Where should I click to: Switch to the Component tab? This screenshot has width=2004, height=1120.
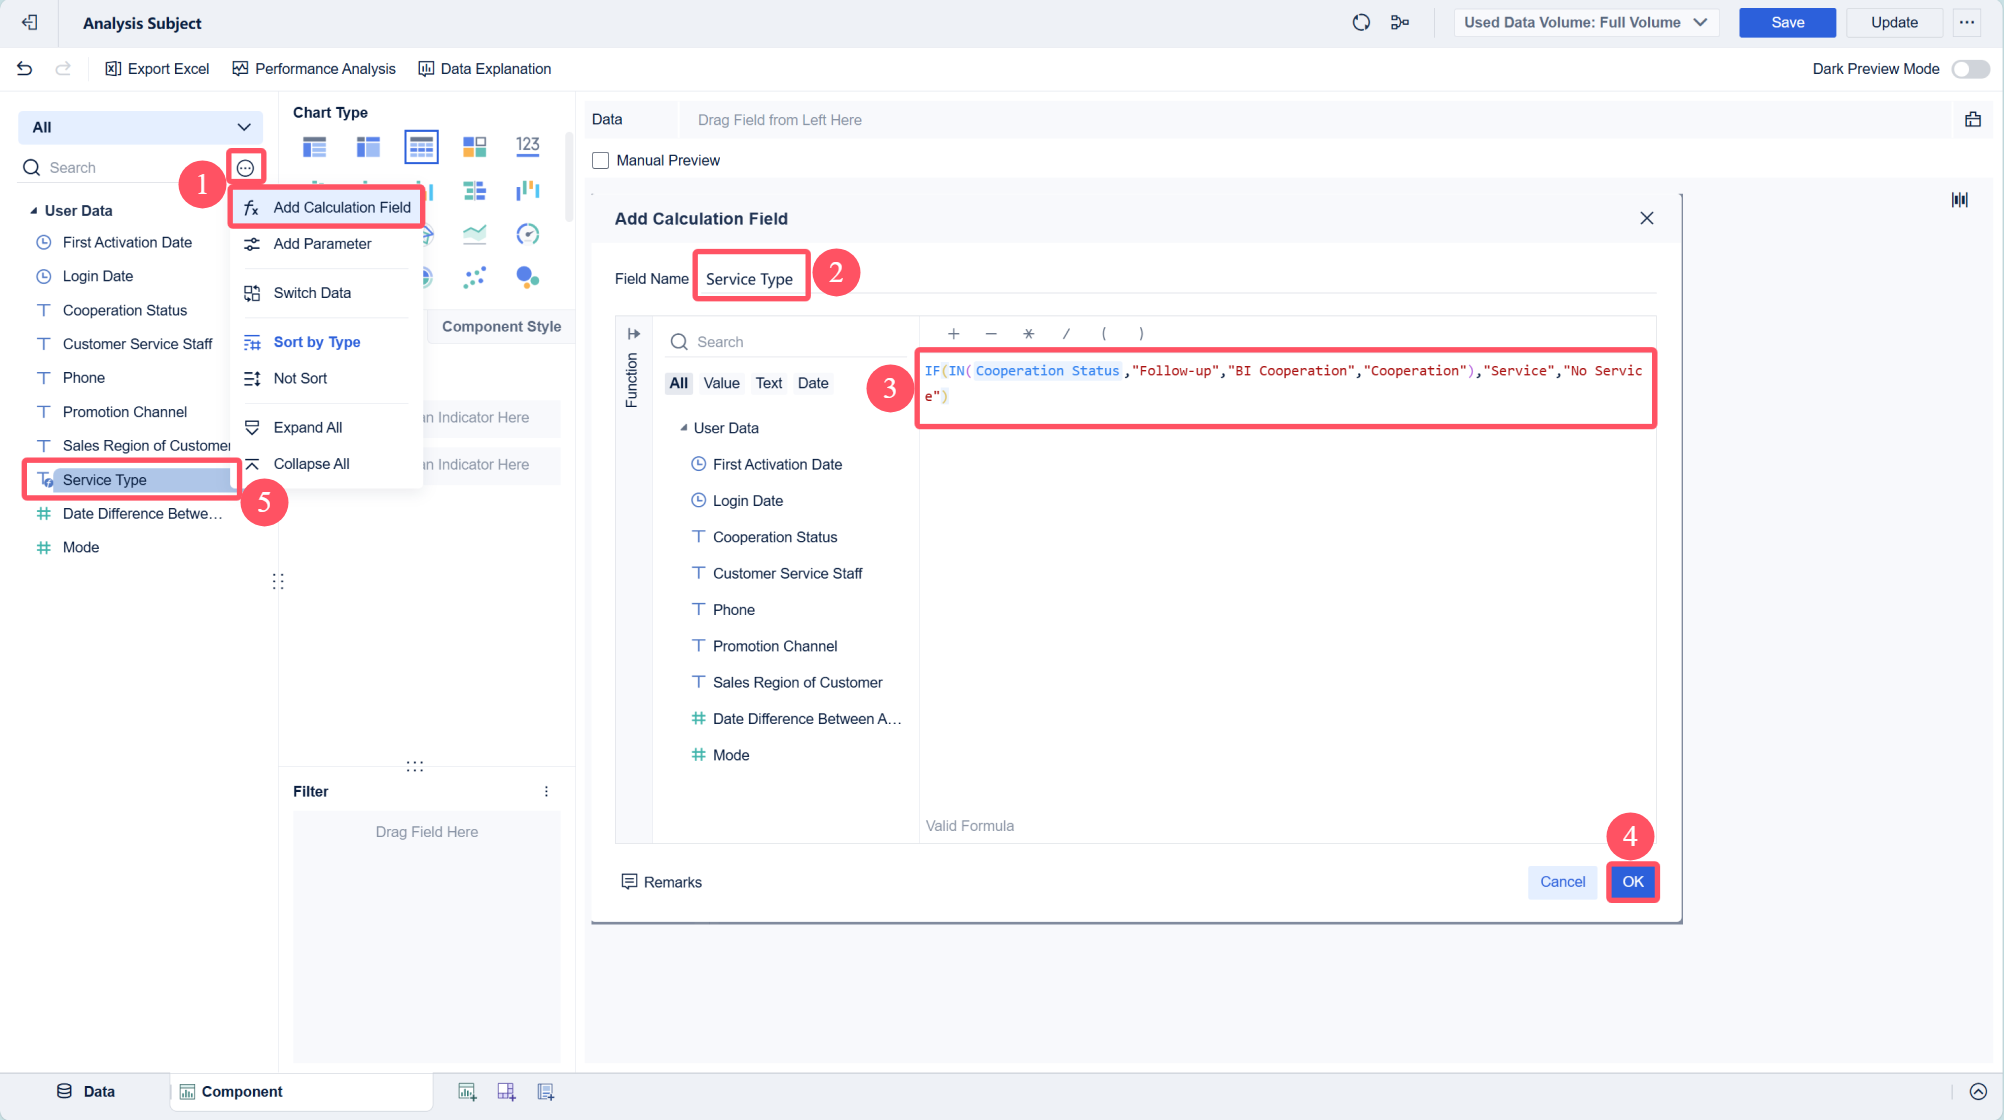click(241, 1091)
